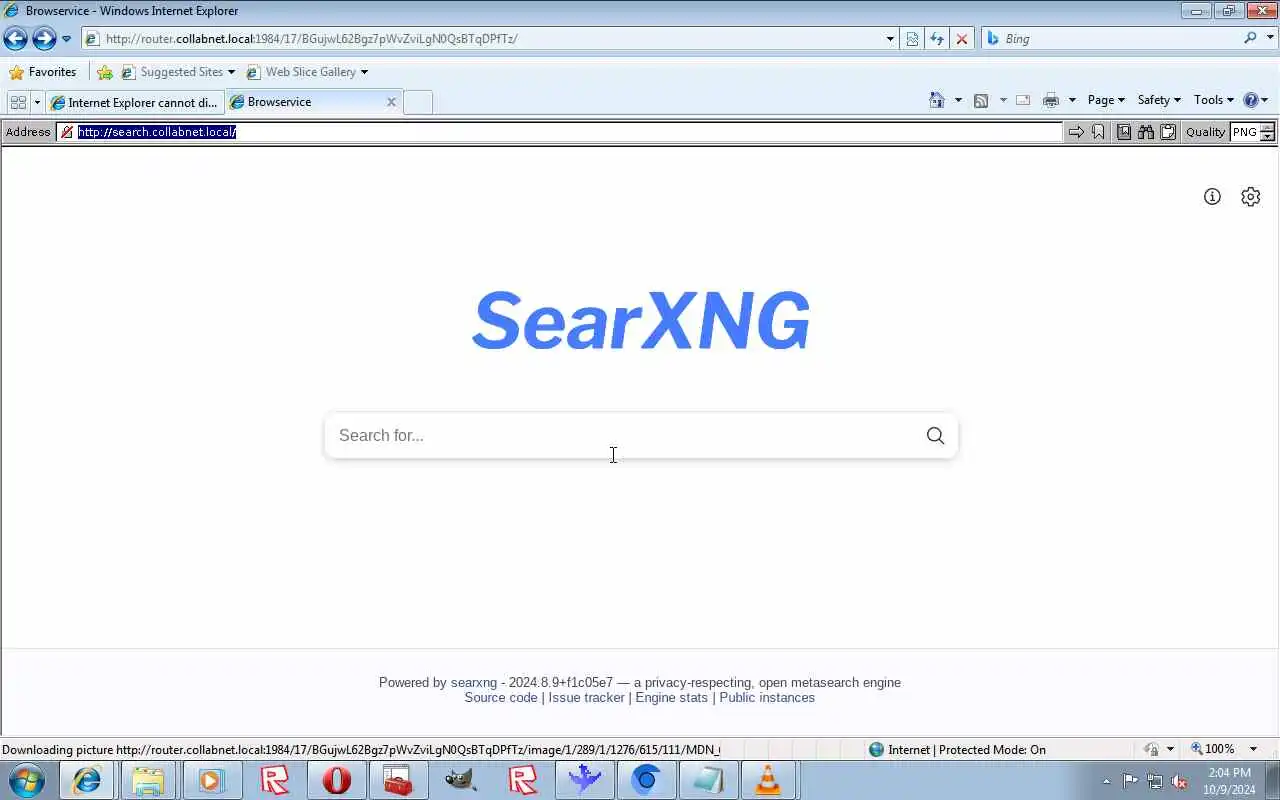The height and width of the screenshot is (800, 1280).
Task: Switch to 'Internet Explorer cannot di...' tab
Action: 134,102
